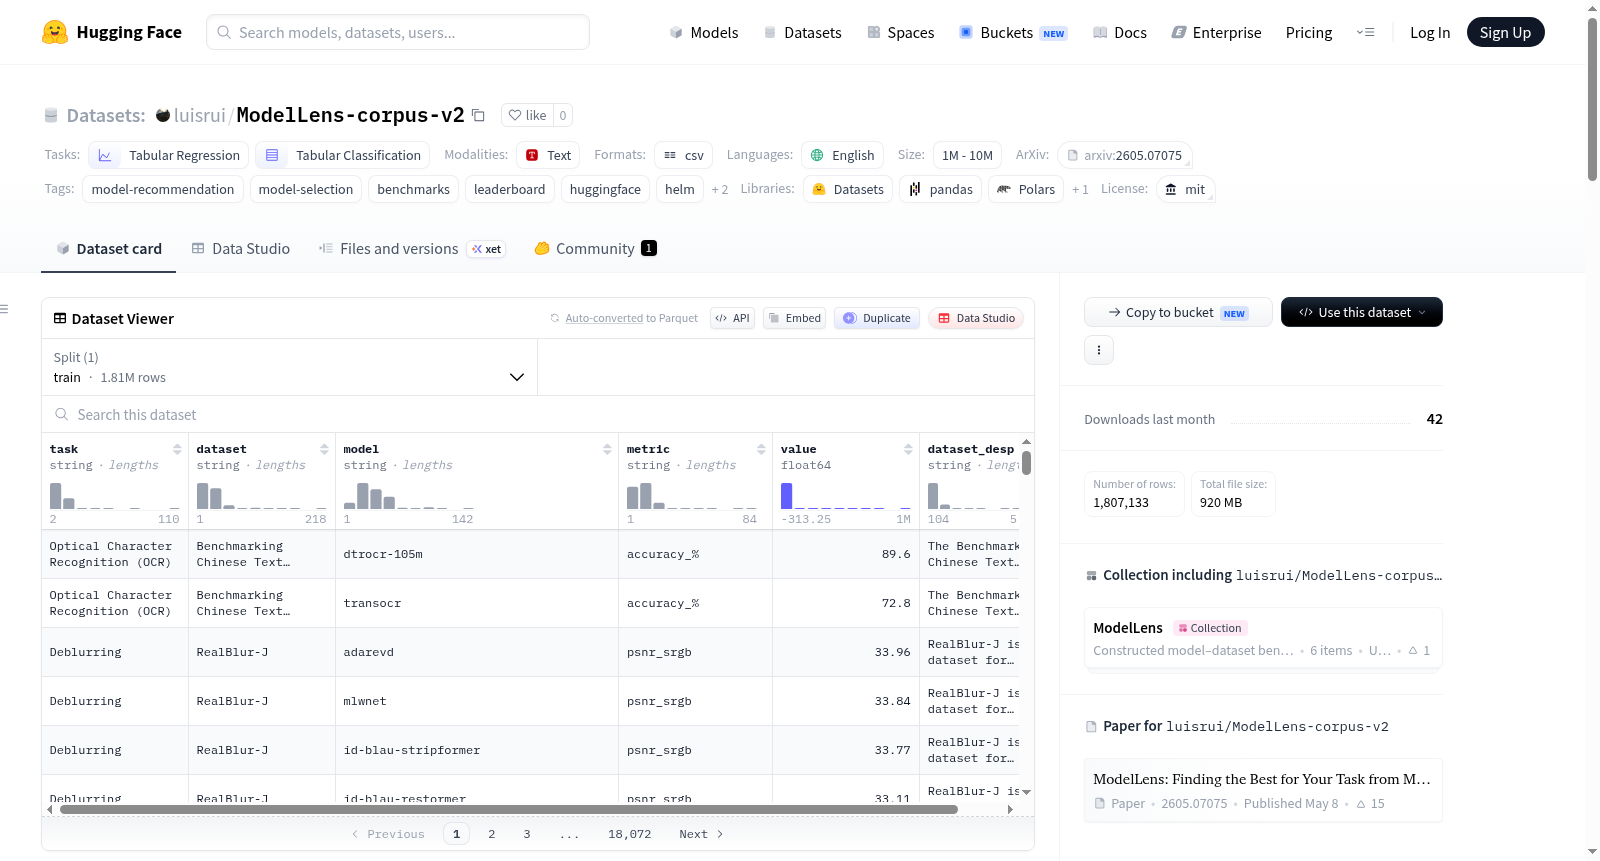Screen dimensions: 1600x861
Task: Click the API button in Dataset Viewer
Action: (x=732, y=318)
